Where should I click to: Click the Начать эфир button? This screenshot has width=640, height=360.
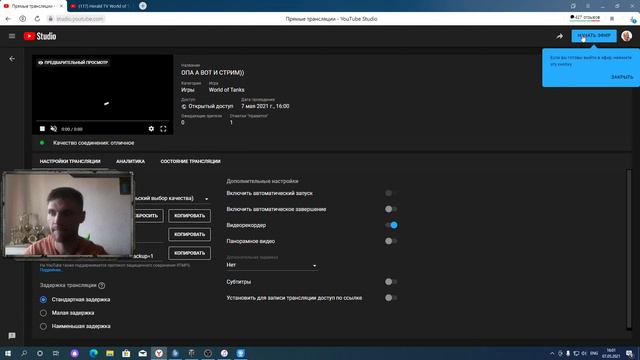click(x=594, y=36)
